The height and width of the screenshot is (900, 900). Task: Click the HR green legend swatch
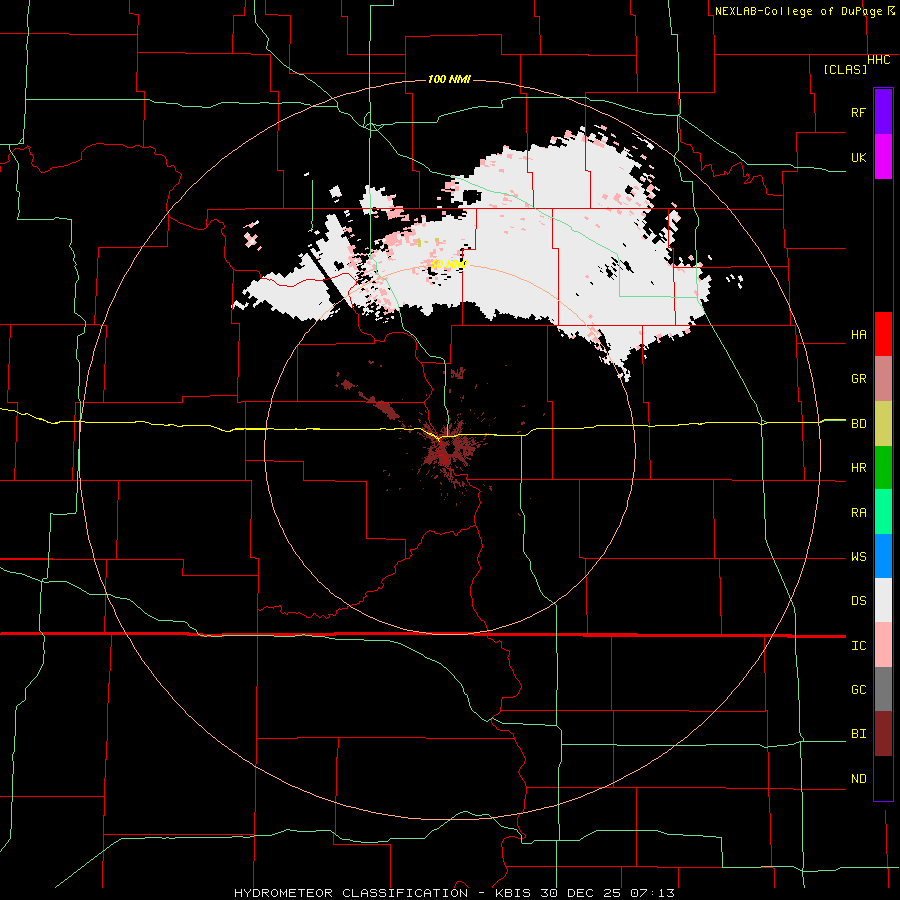tap(883, 468)
